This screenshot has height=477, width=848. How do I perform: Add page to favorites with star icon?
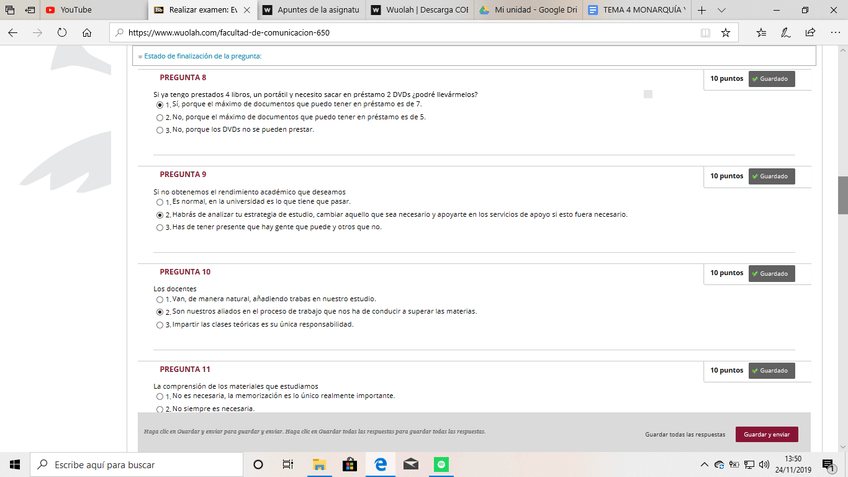pos(726,32)
